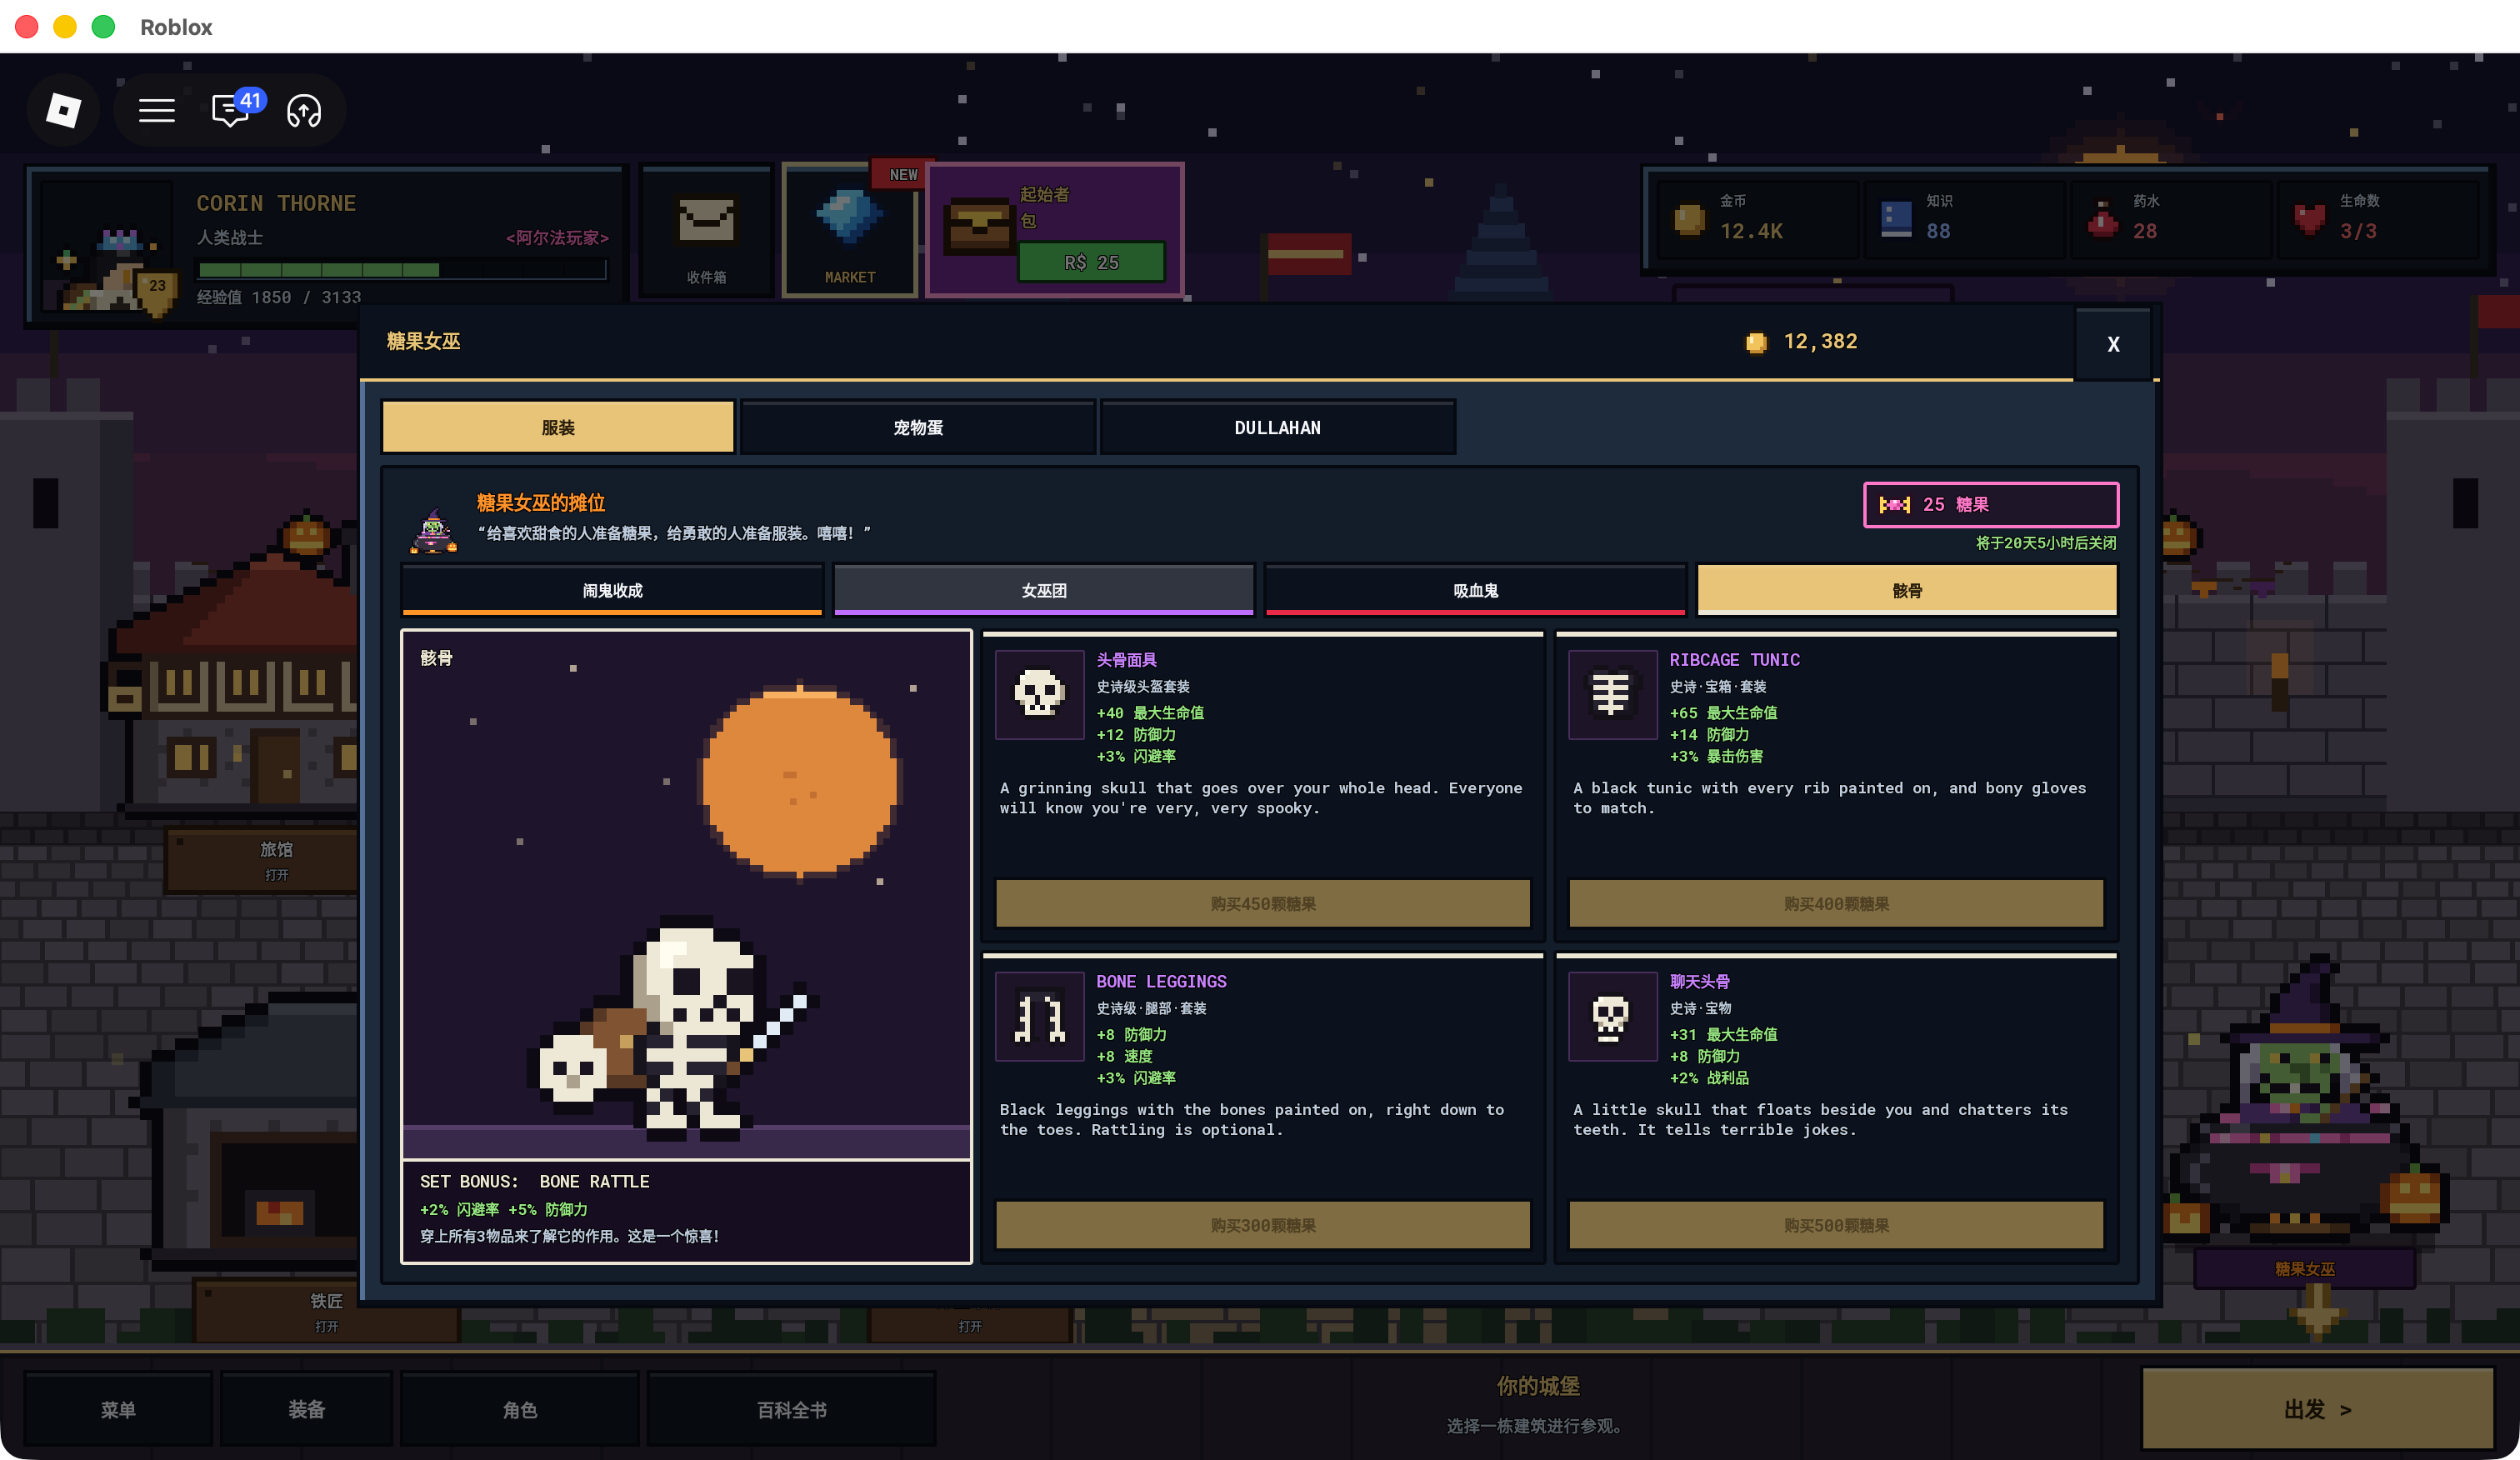The height and width of the screenshot is (1460, 2520).
Task: Click the 聊天头骨 skull item icon
Action: click(x=1612, y=1016)
